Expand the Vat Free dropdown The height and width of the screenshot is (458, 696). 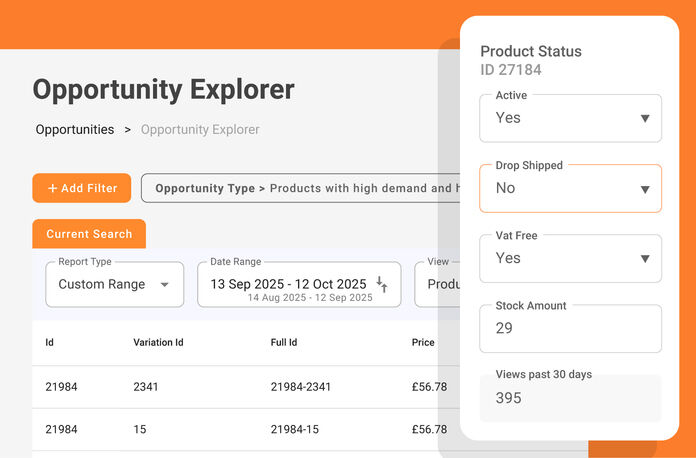tap(570, 258)
